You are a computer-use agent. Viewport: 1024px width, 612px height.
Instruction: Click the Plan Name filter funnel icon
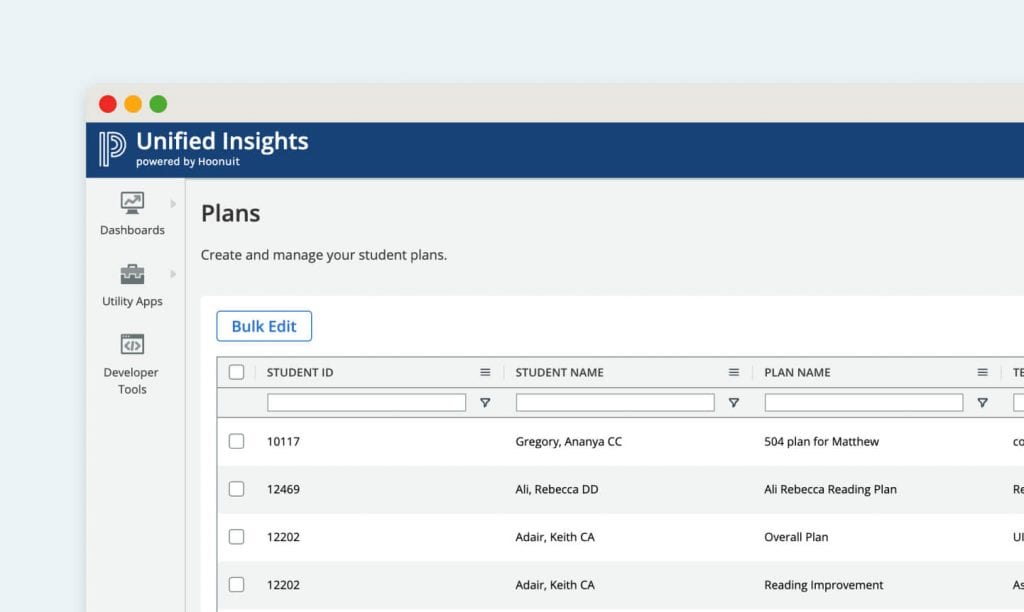coord(983,402)
